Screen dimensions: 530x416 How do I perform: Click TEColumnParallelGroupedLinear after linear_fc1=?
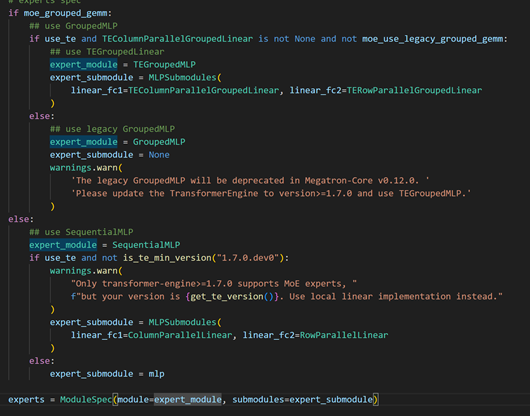coord(203,91)
